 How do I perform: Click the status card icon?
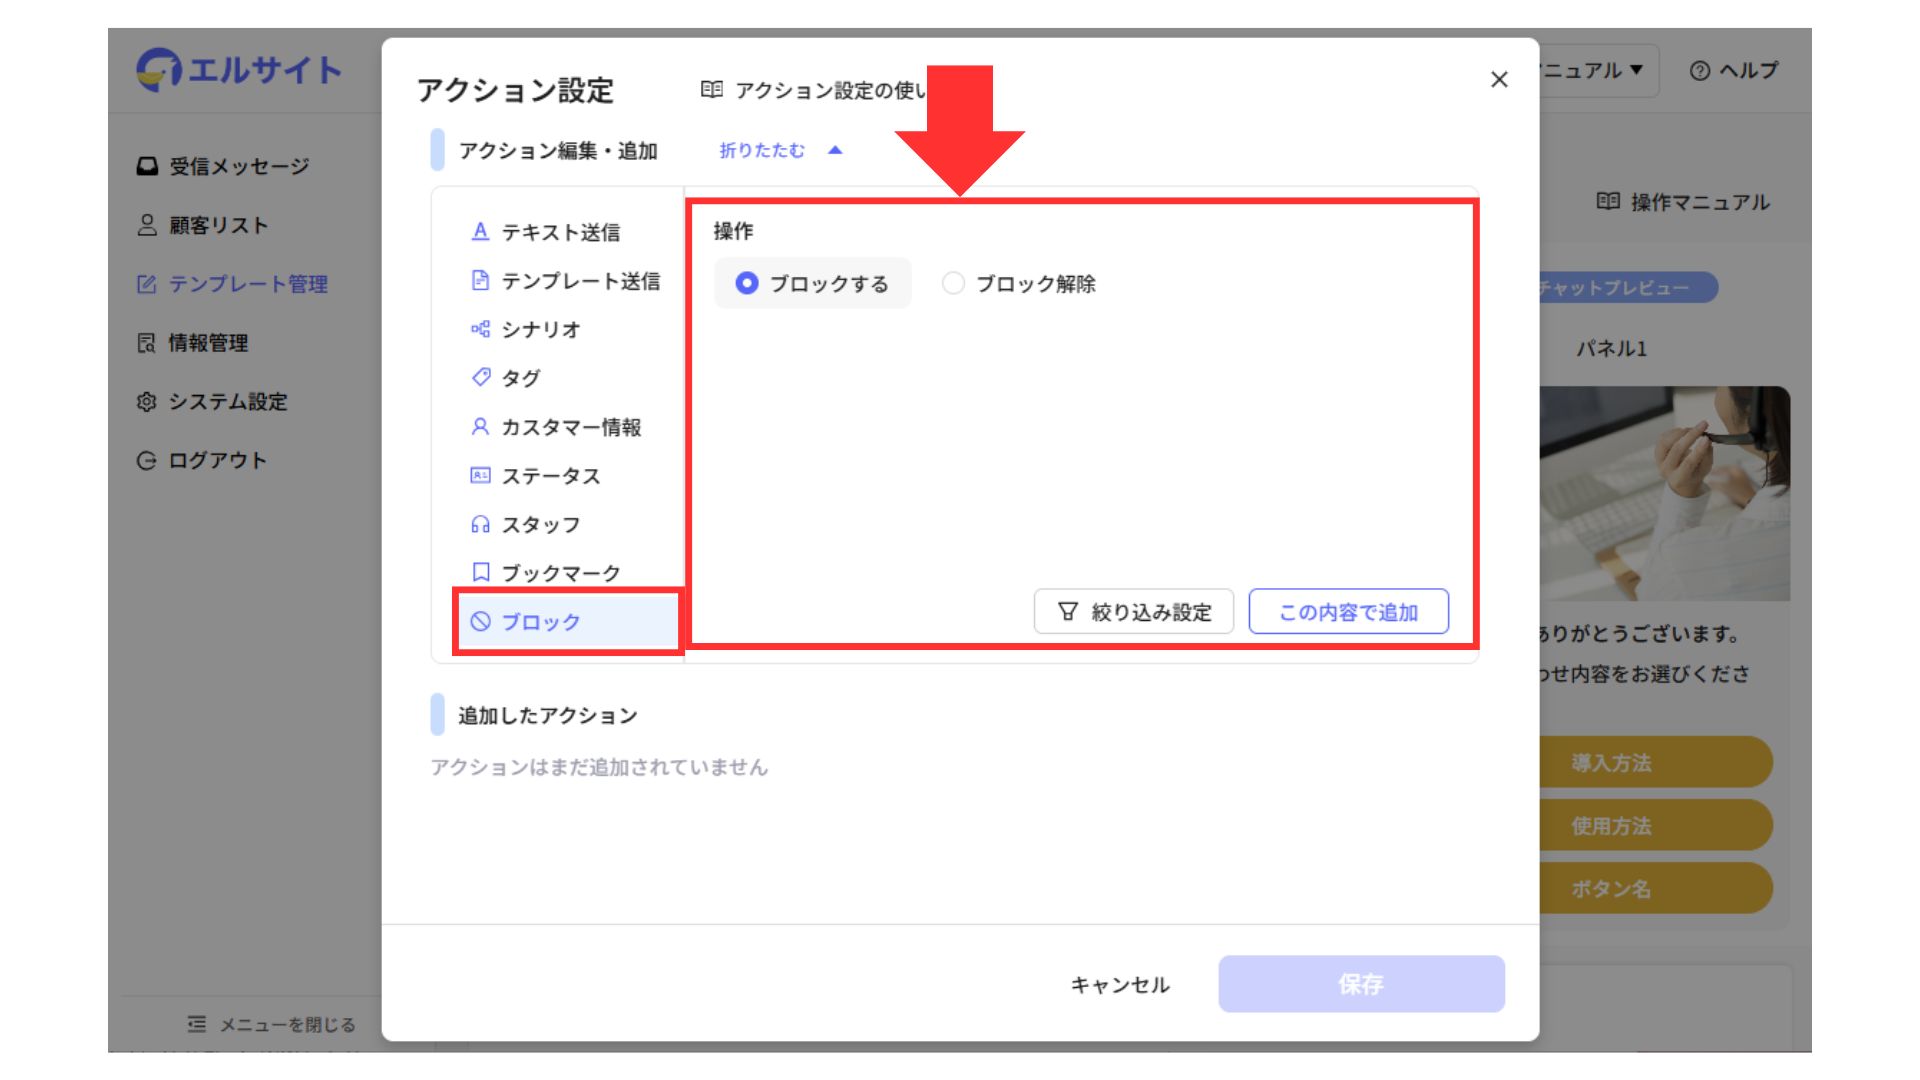[480, 476]
